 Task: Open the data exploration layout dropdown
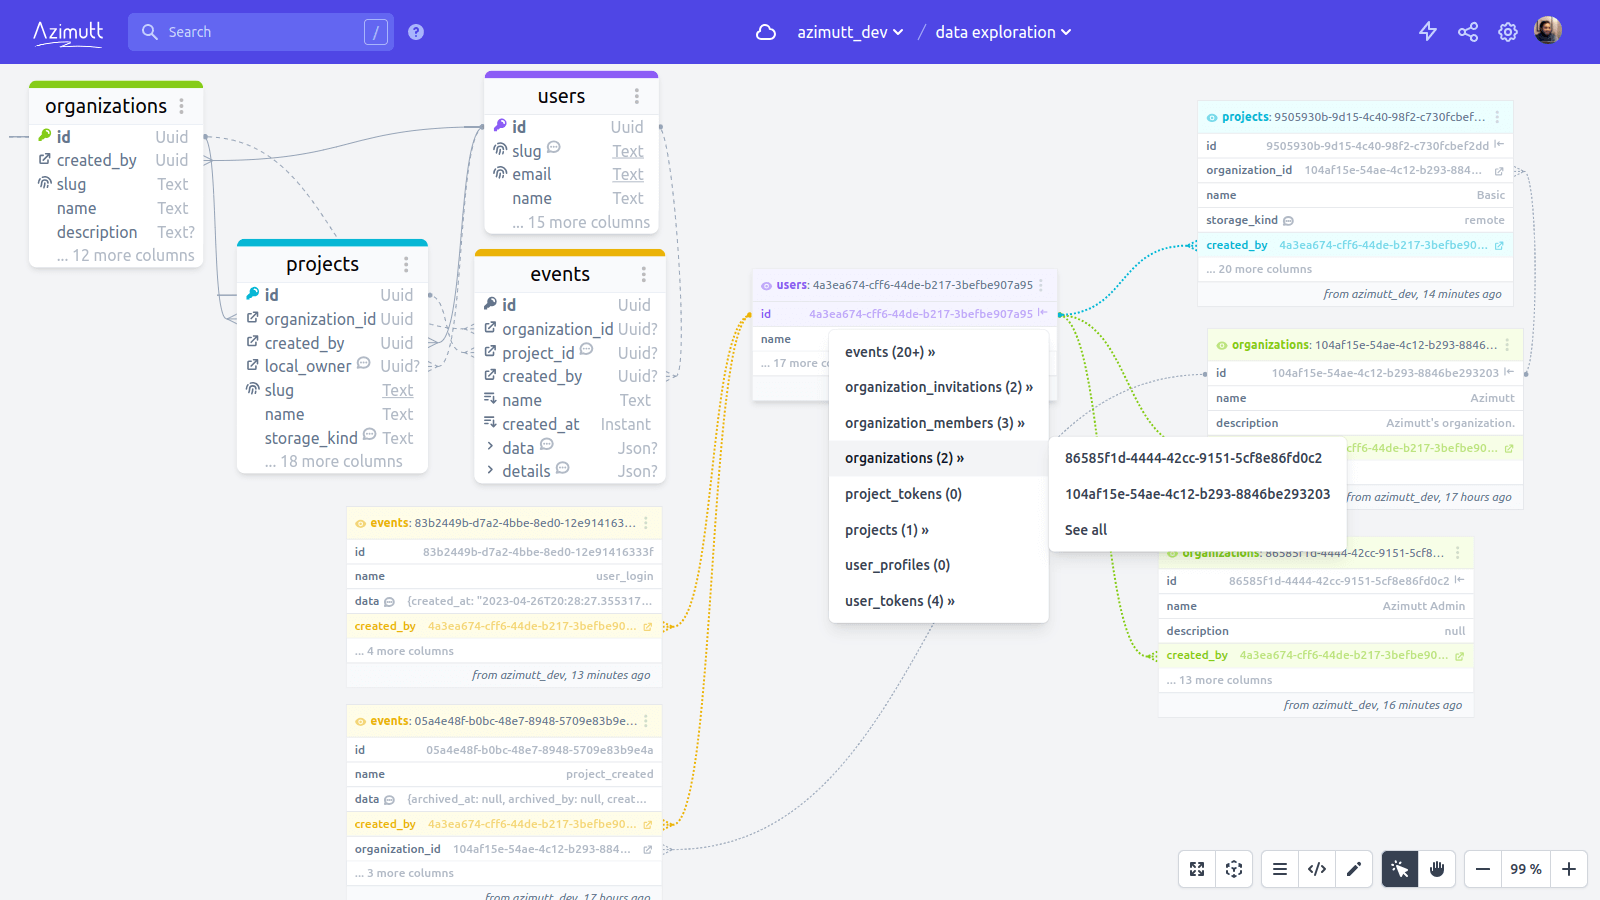pyautogui.click(x=1003, y=32)
